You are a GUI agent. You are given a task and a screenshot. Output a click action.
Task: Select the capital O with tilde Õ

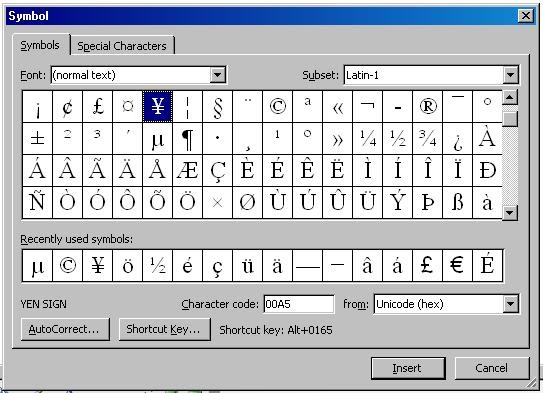(158, 203)
